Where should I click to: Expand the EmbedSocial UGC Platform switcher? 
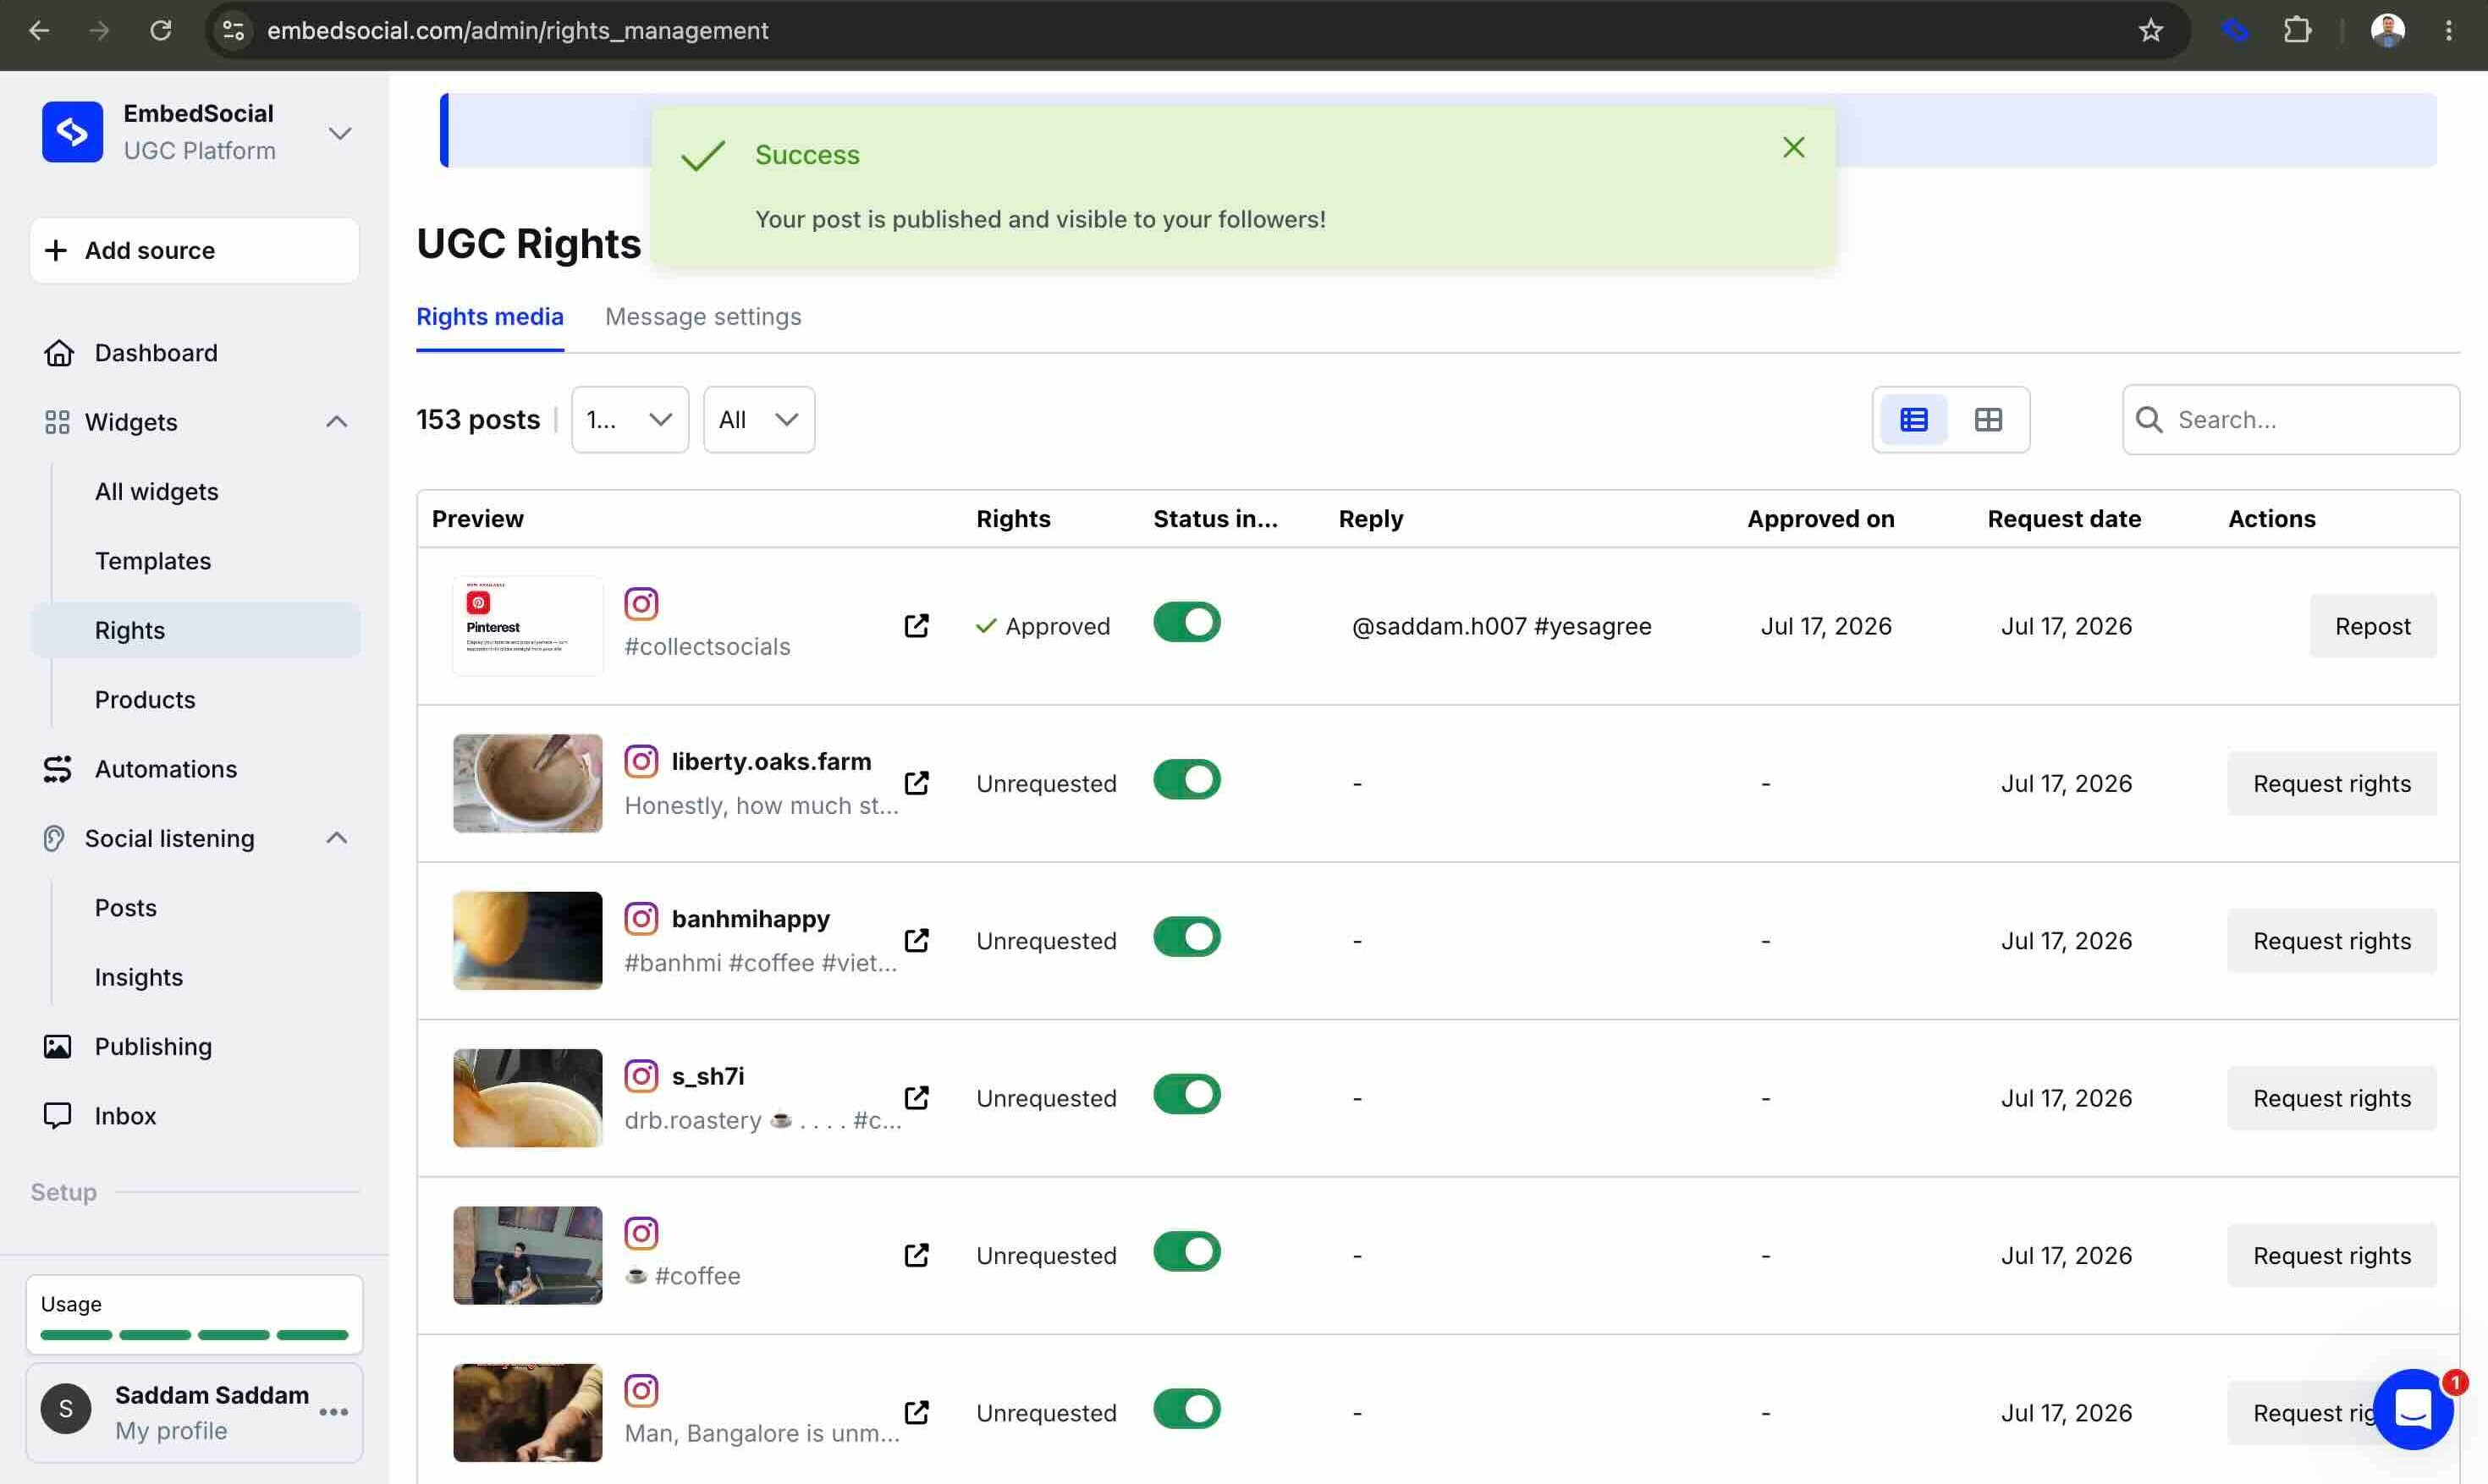[x=340, y=133]
